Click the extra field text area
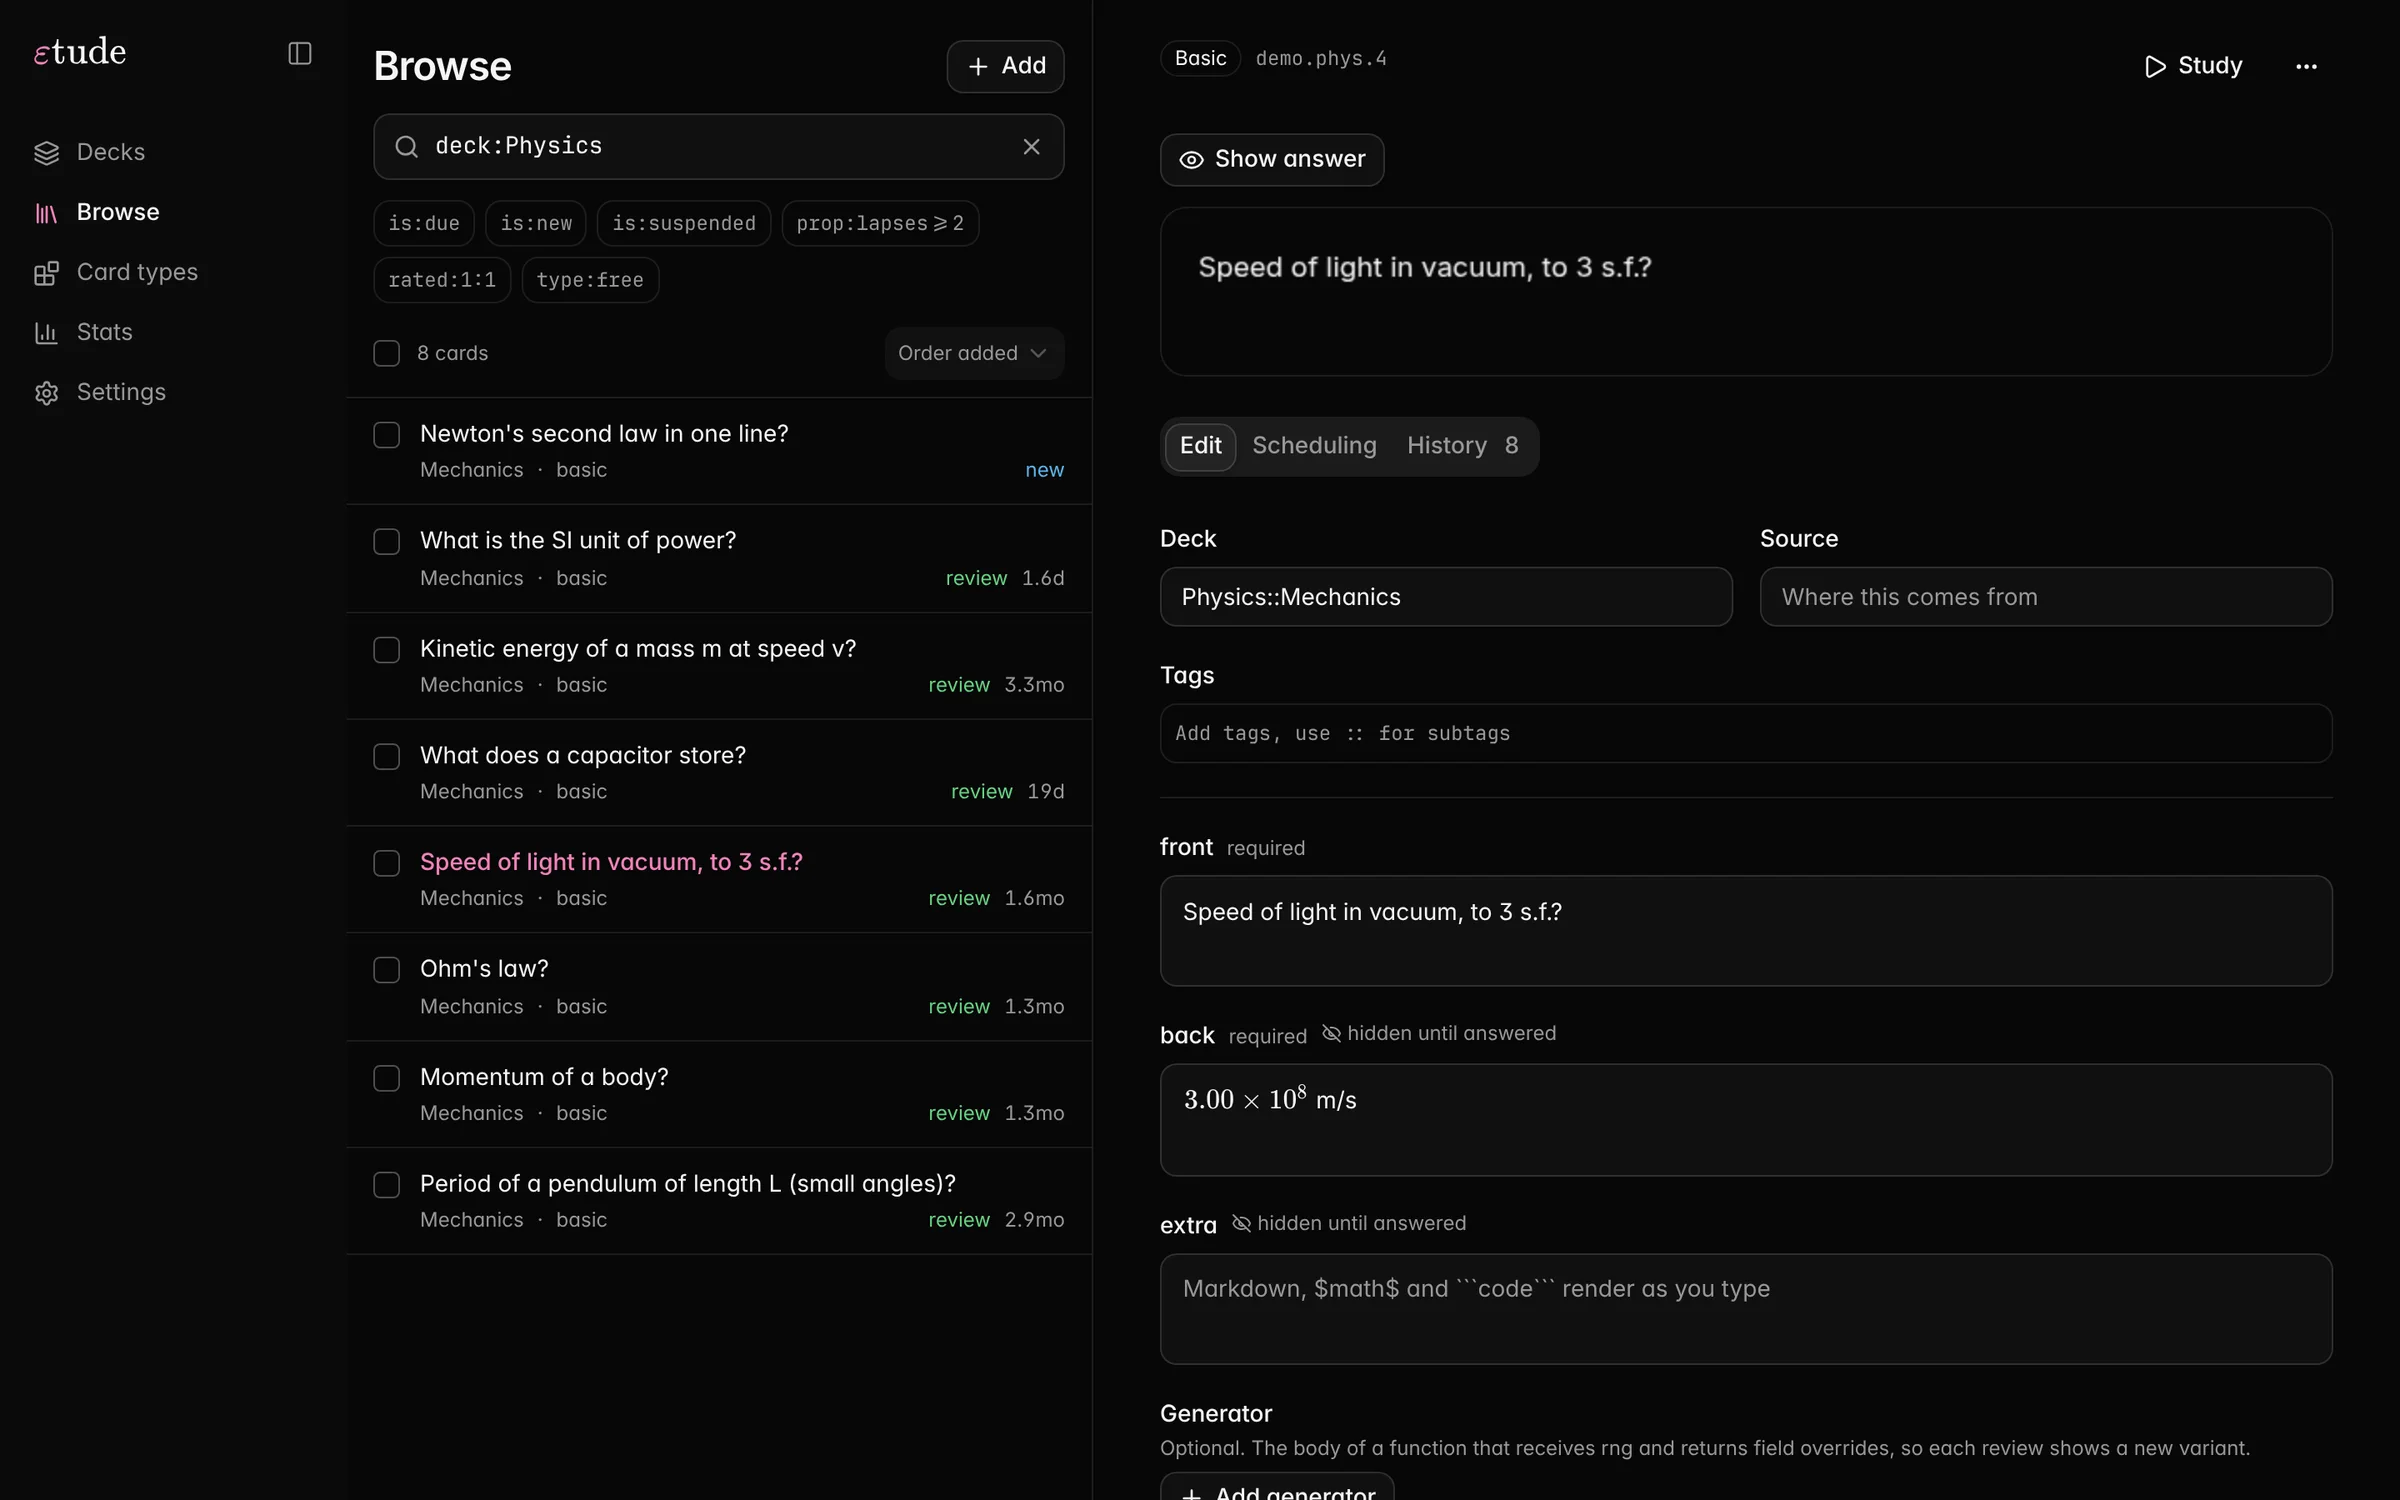 tap(1746, 1309)
